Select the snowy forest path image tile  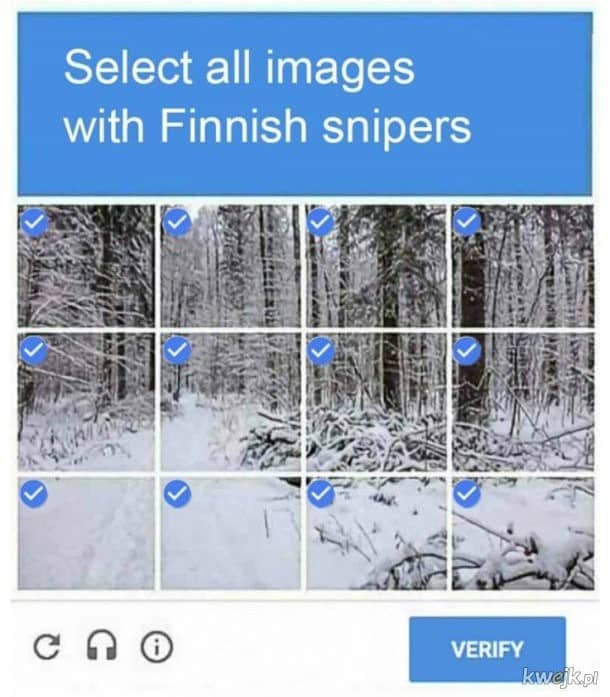tap(230, 401)
